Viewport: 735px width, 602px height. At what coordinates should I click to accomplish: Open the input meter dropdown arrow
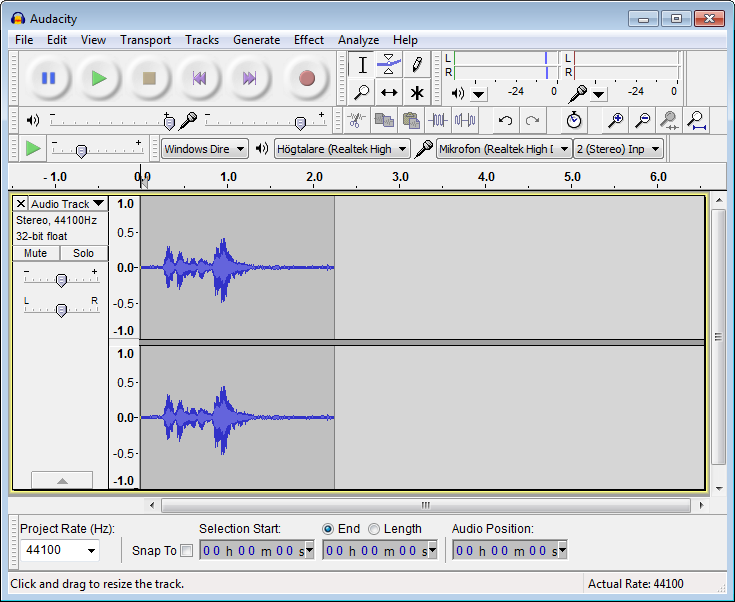pyautogui.click(x=599, y=94)
